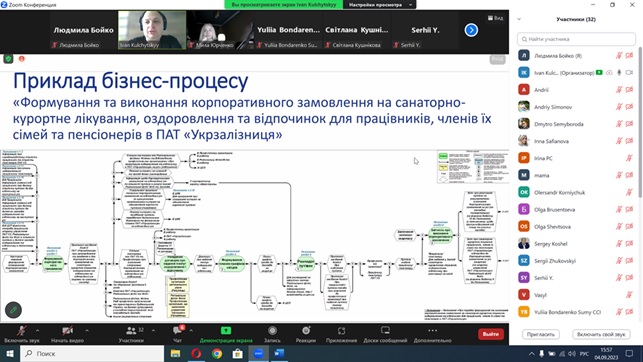Start recording with the Запись button
This screenshot has height=362, width=643.
[272, 334]
